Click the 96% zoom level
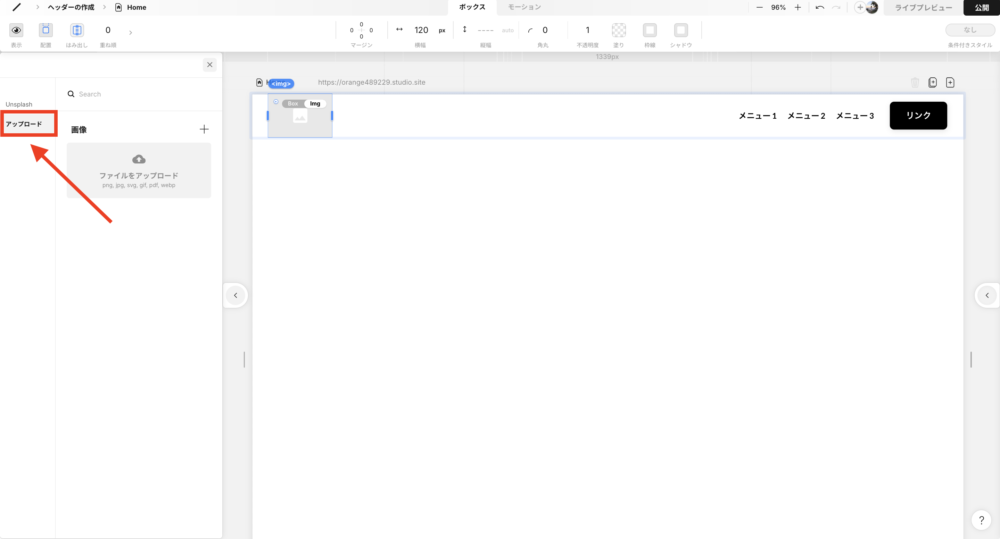The image size is (1000, 539). click(x=778, y=8)
